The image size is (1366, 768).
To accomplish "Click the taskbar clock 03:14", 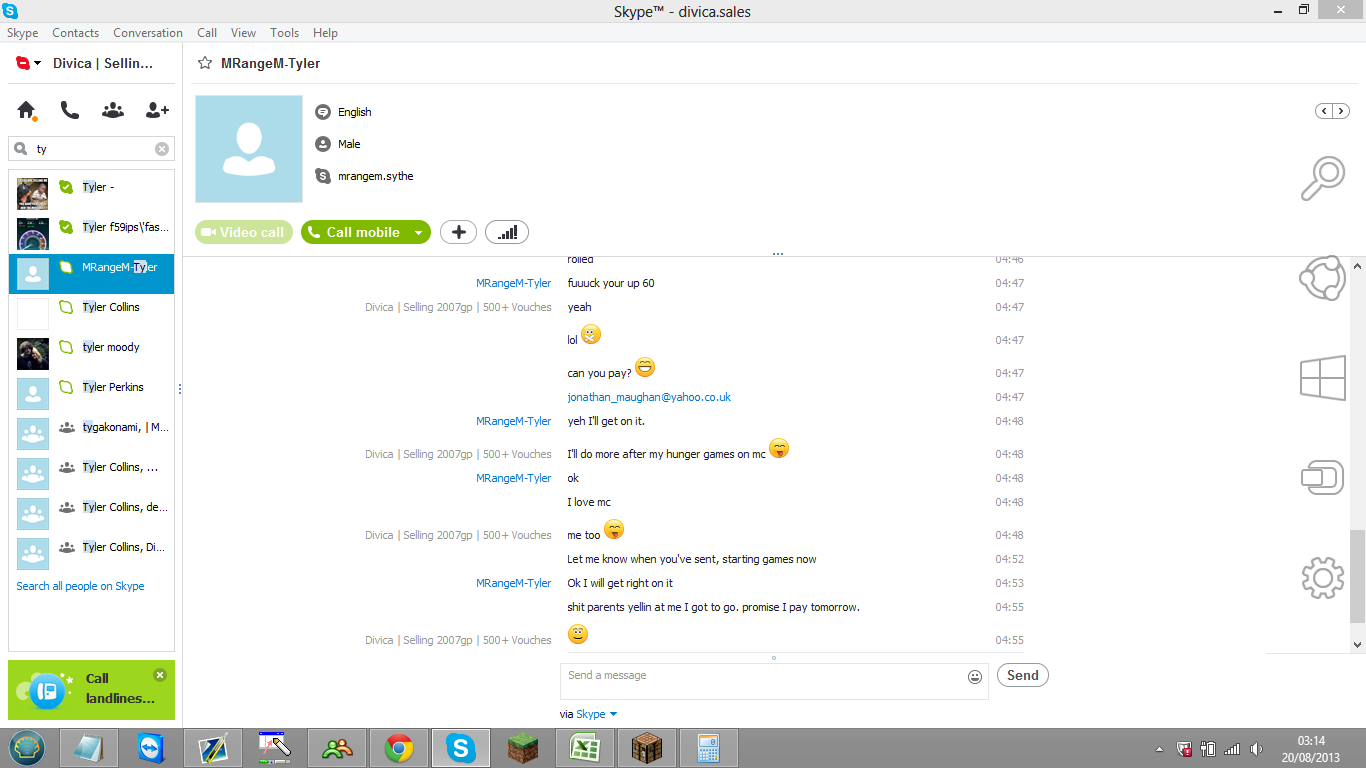I will [x=1311, y=741].
